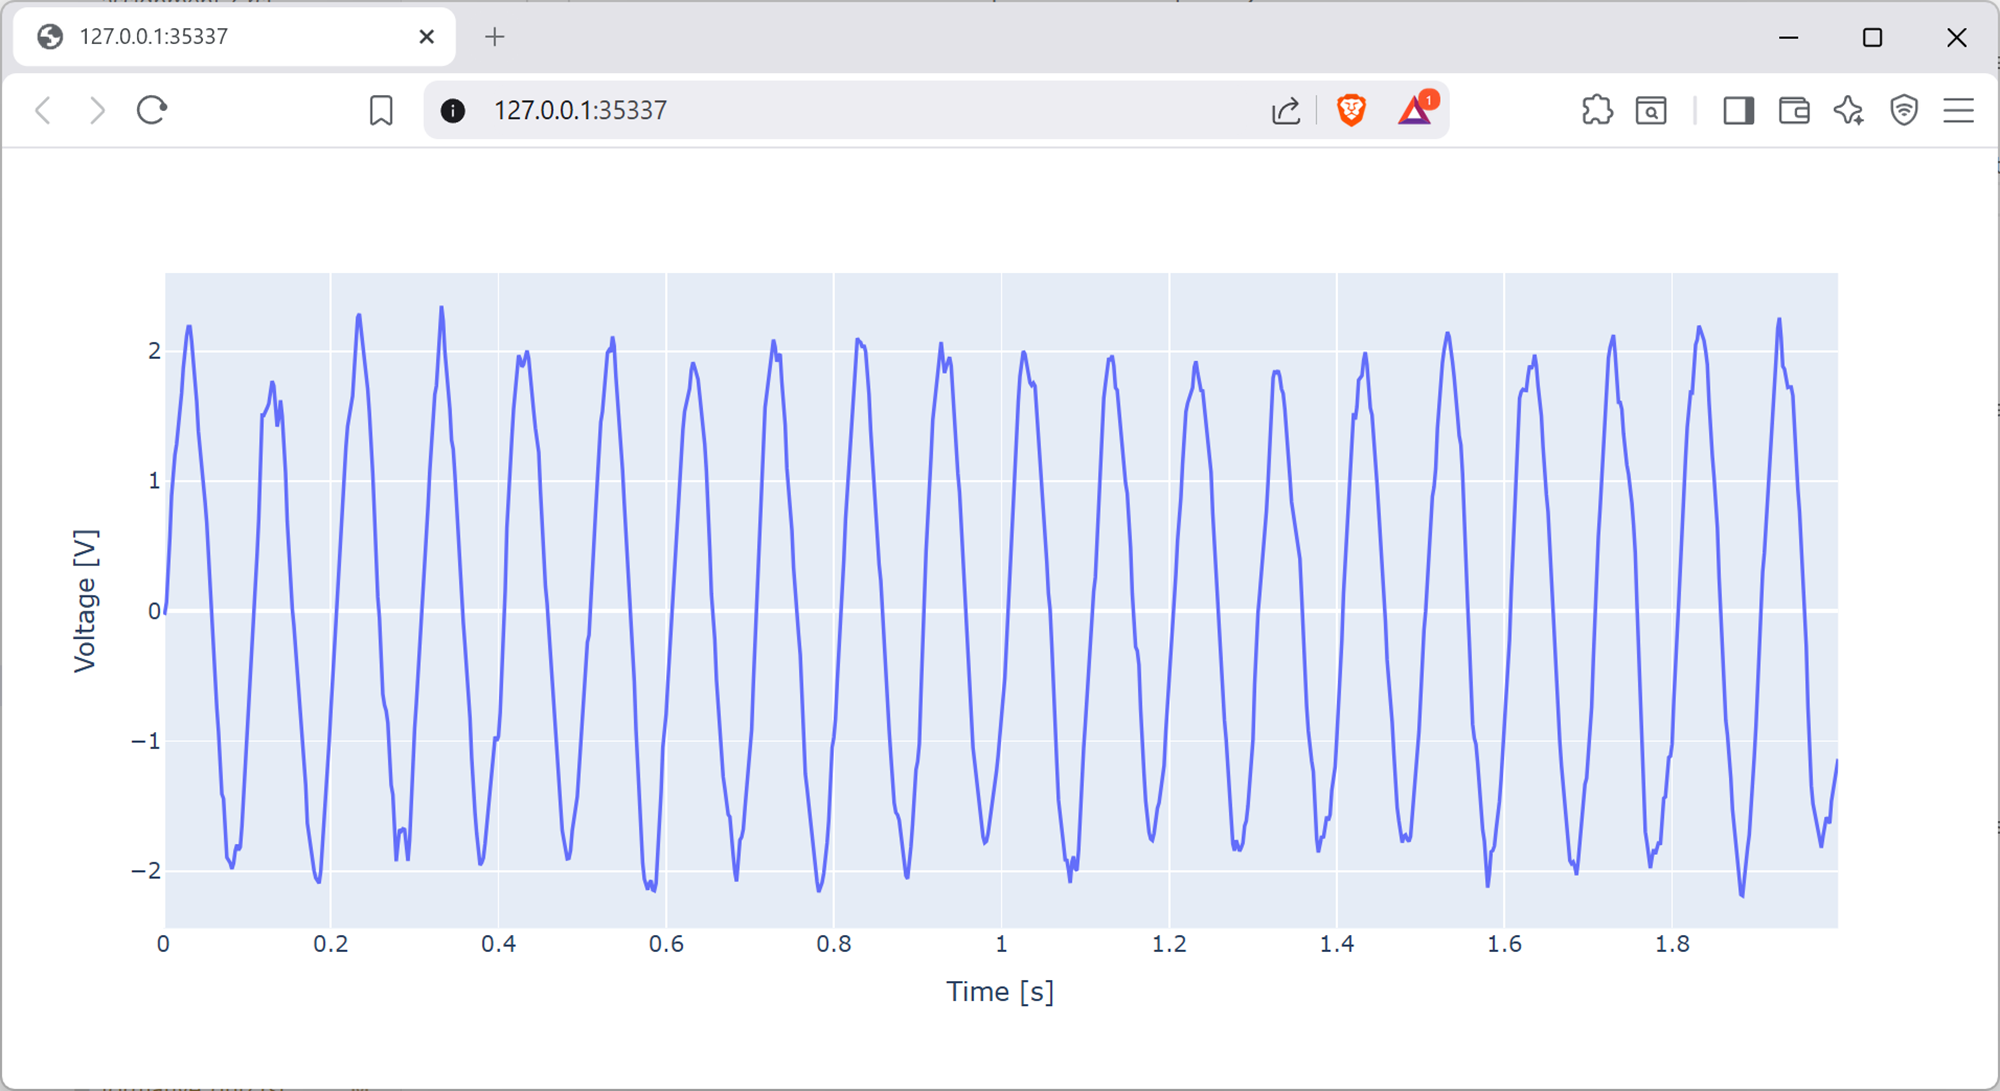Image resolution: width=2000 pixels, height=1091 pixels.
Task: Open the Brave VPN shield icon
Action: (1904, 110)
